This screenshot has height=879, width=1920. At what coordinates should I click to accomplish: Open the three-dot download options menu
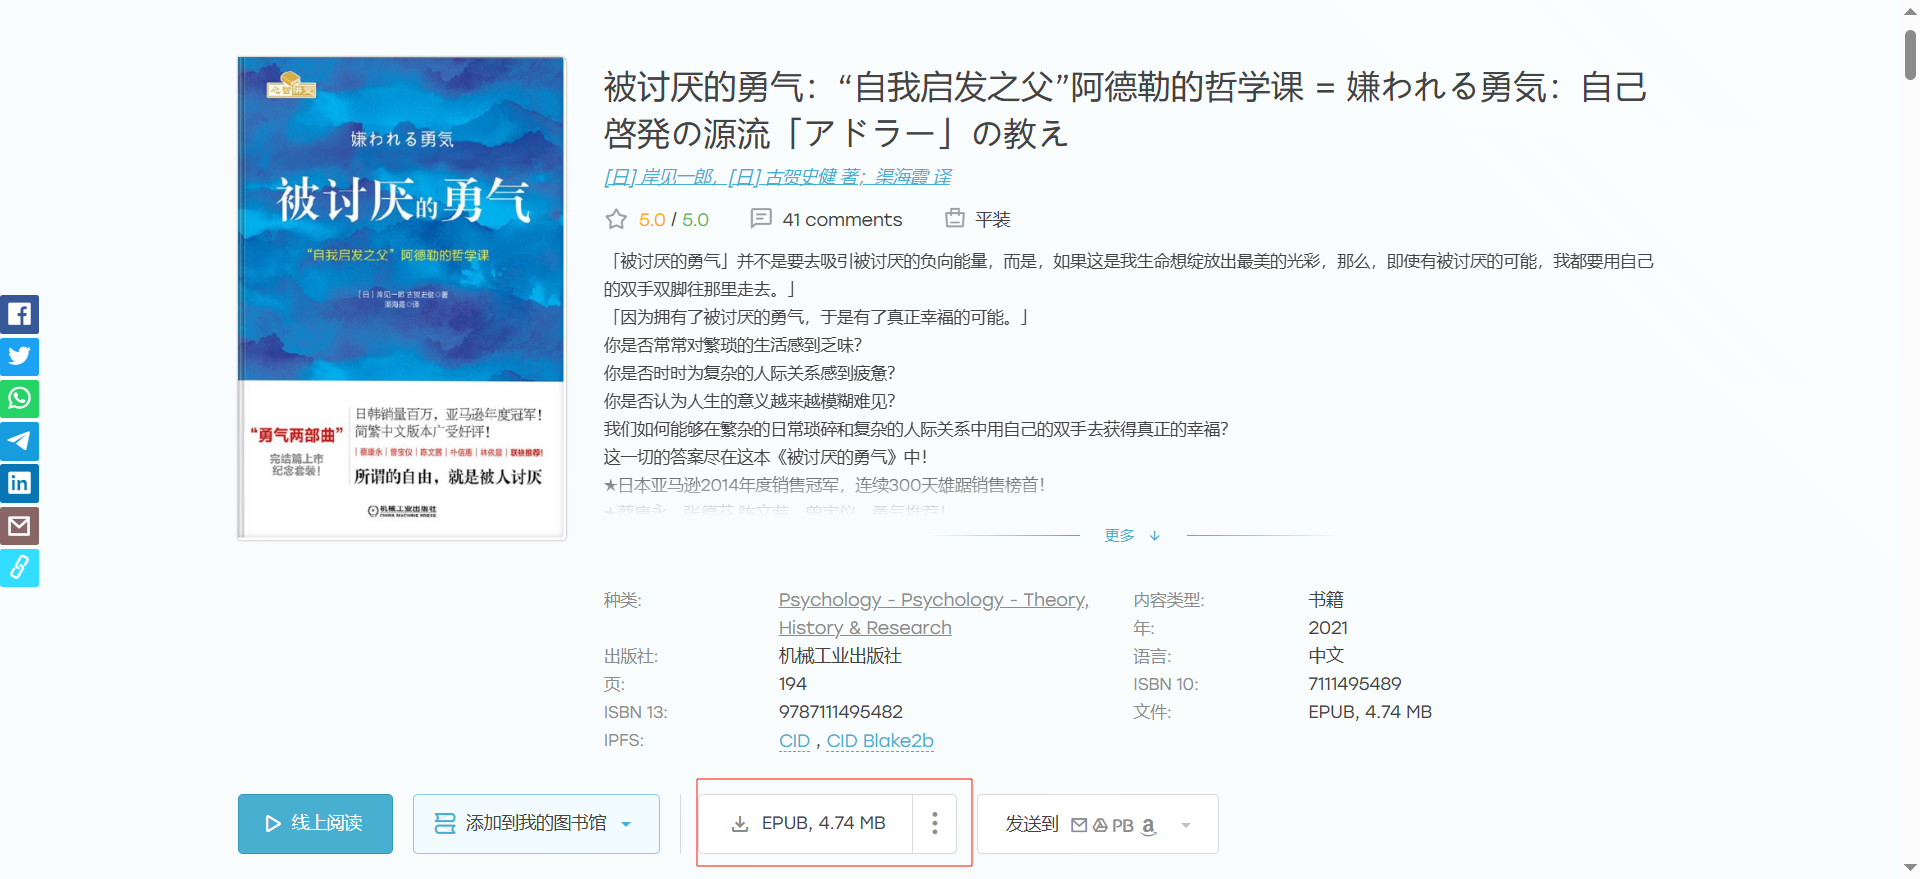click(x=935, y=823)
